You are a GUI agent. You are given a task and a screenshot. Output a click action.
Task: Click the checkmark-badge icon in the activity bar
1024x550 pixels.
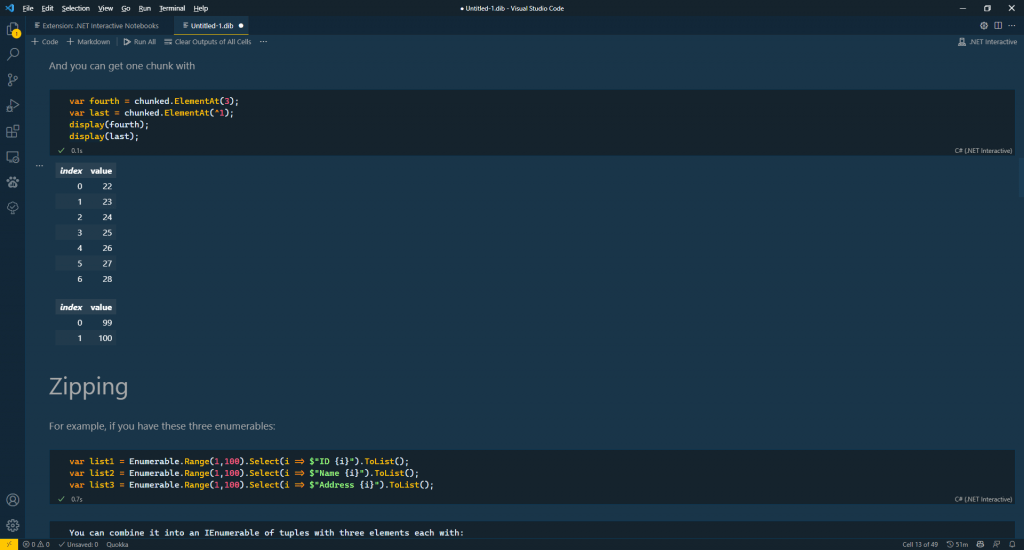tap(12, 208)
